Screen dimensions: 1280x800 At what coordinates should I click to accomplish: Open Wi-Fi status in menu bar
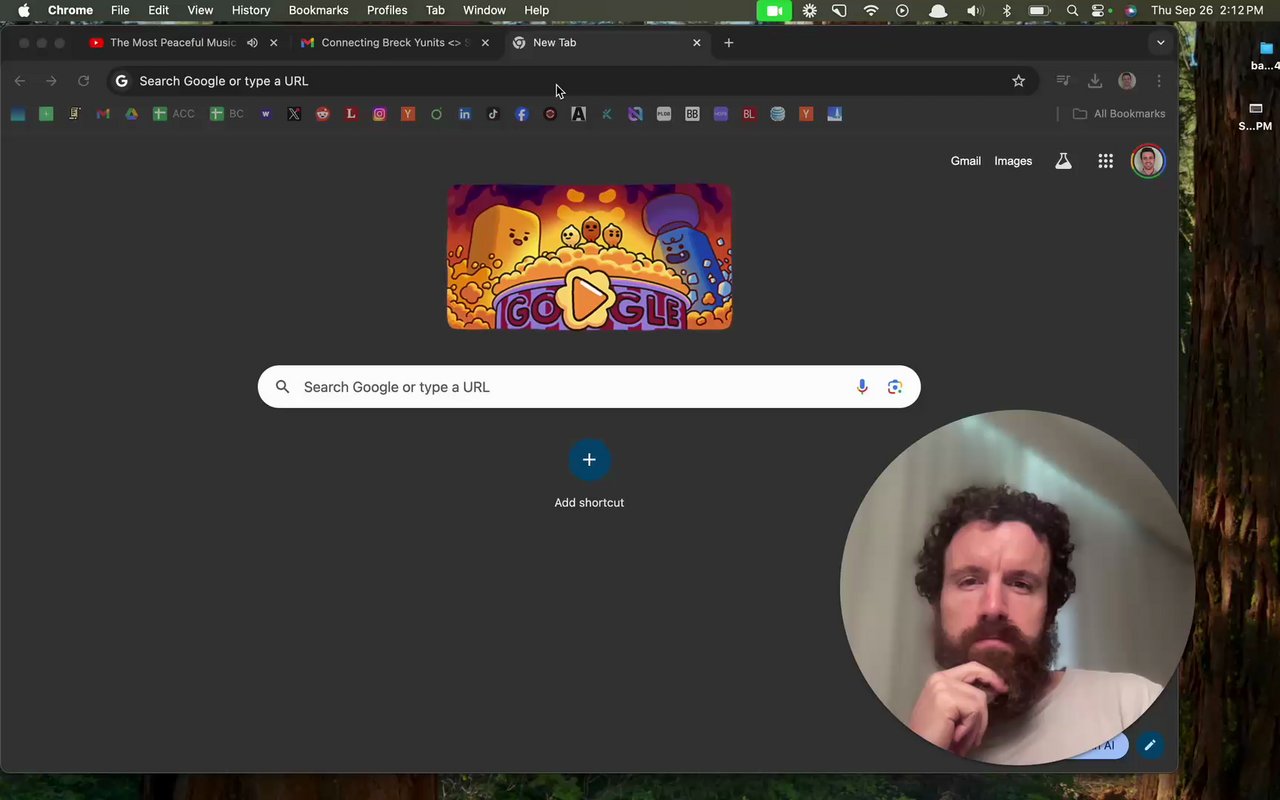(x=871, y=10)
